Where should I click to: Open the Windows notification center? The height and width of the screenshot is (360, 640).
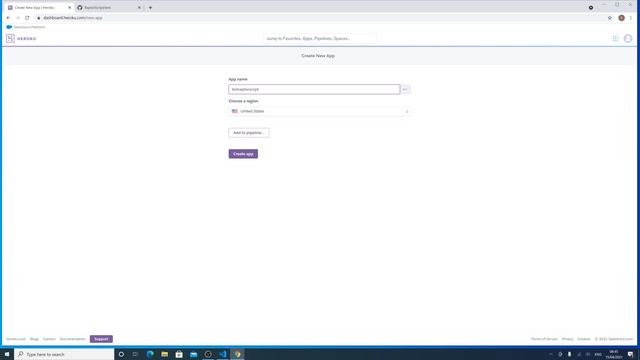coord(631,354)
